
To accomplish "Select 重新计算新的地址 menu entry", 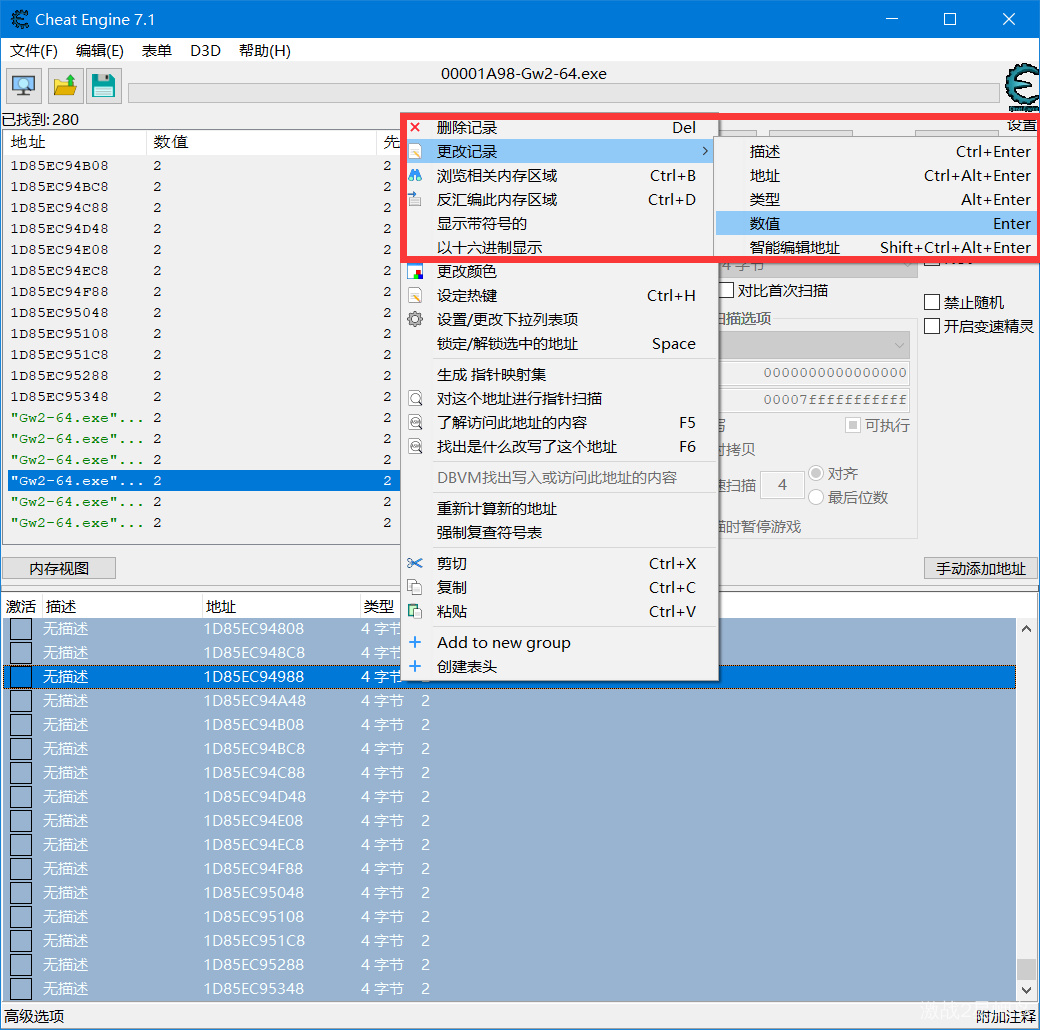I will point(560,509).
